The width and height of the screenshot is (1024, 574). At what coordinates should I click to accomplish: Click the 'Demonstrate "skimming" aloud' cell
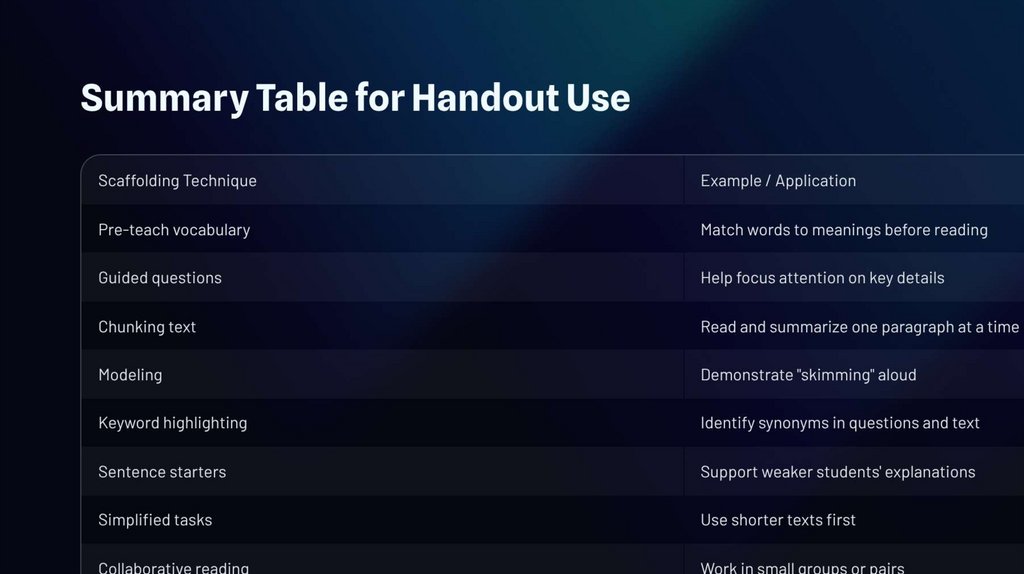[808, 375]
